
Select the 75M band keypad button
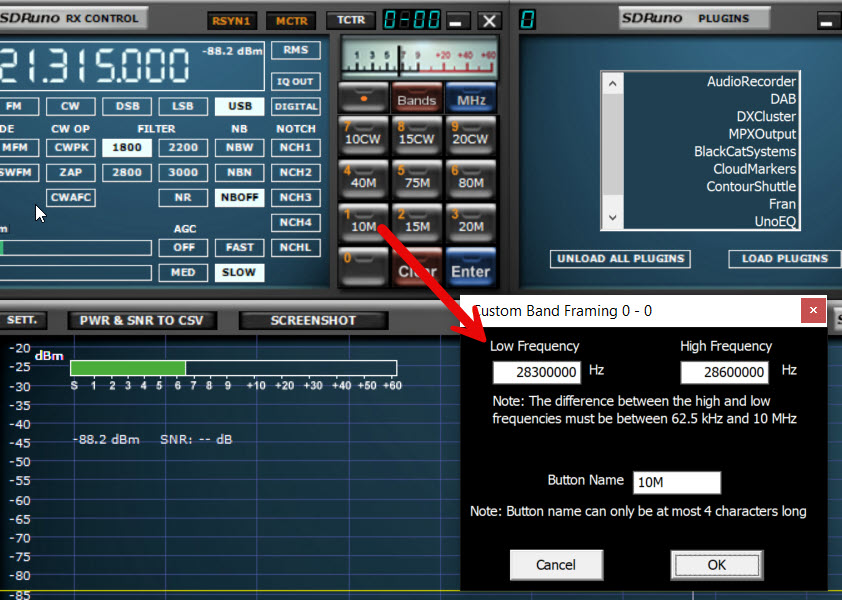(417, 179)
